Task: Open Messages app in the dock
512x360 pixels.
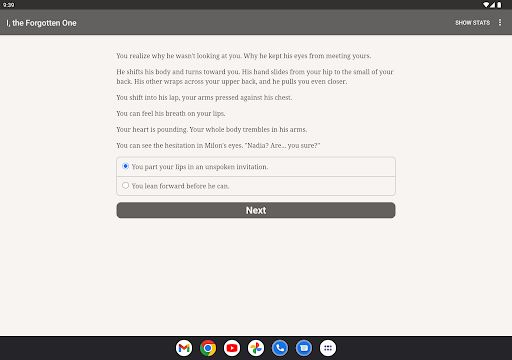Action: (304, 348)
